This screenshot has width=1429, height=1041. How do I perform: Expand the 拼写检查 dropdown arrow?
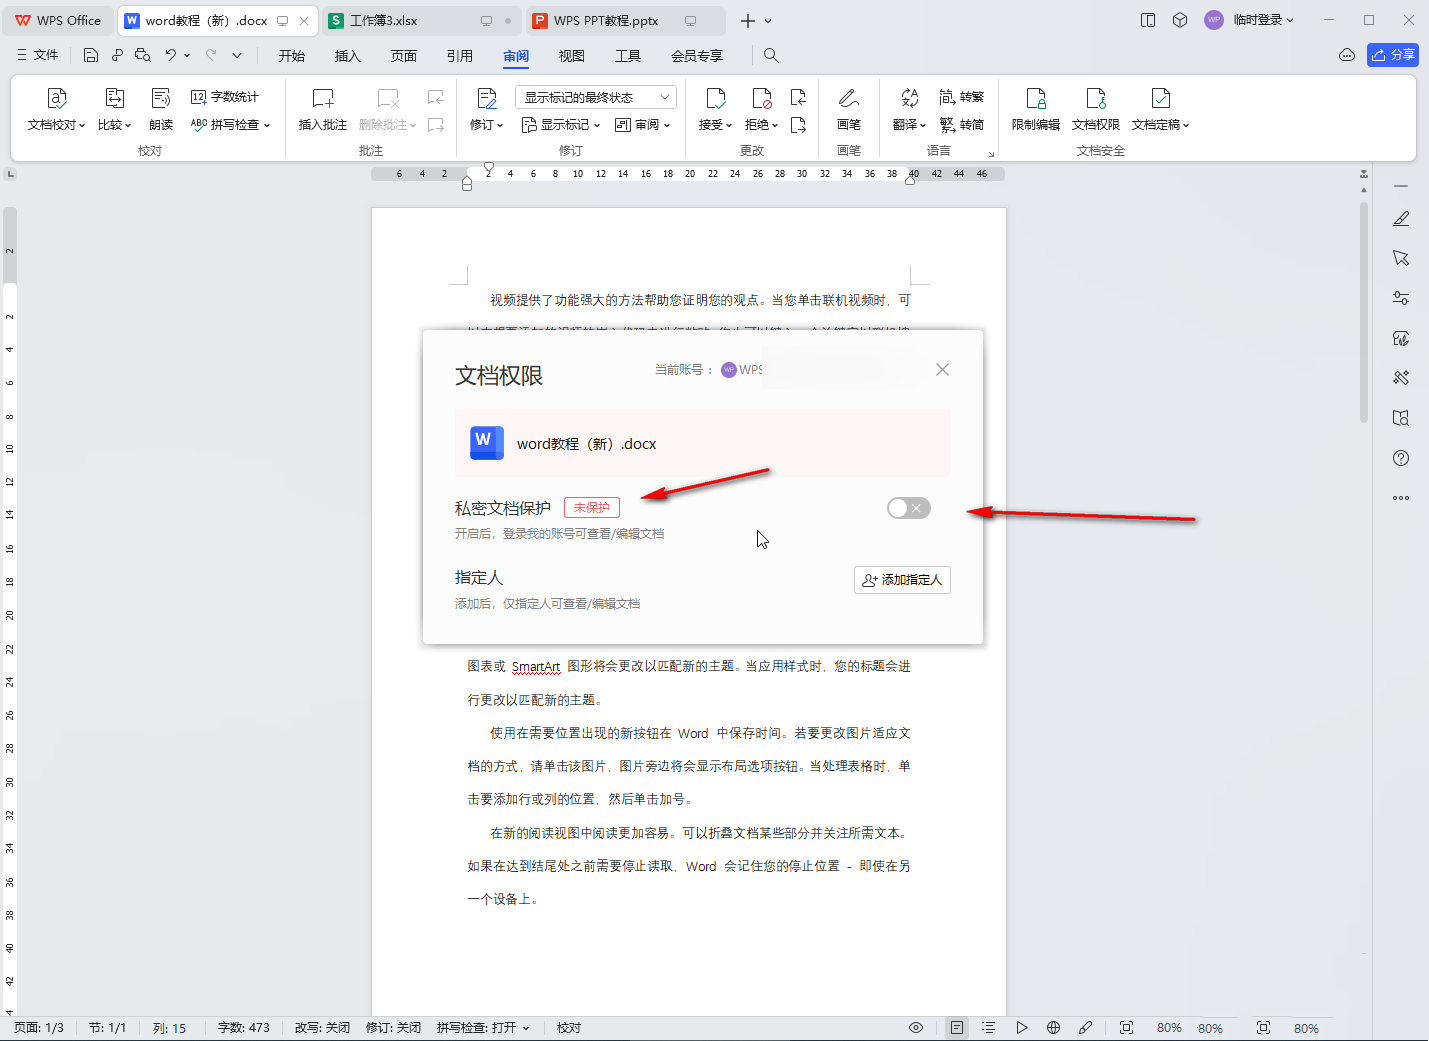pyautogui.click(x=267, y=125)
